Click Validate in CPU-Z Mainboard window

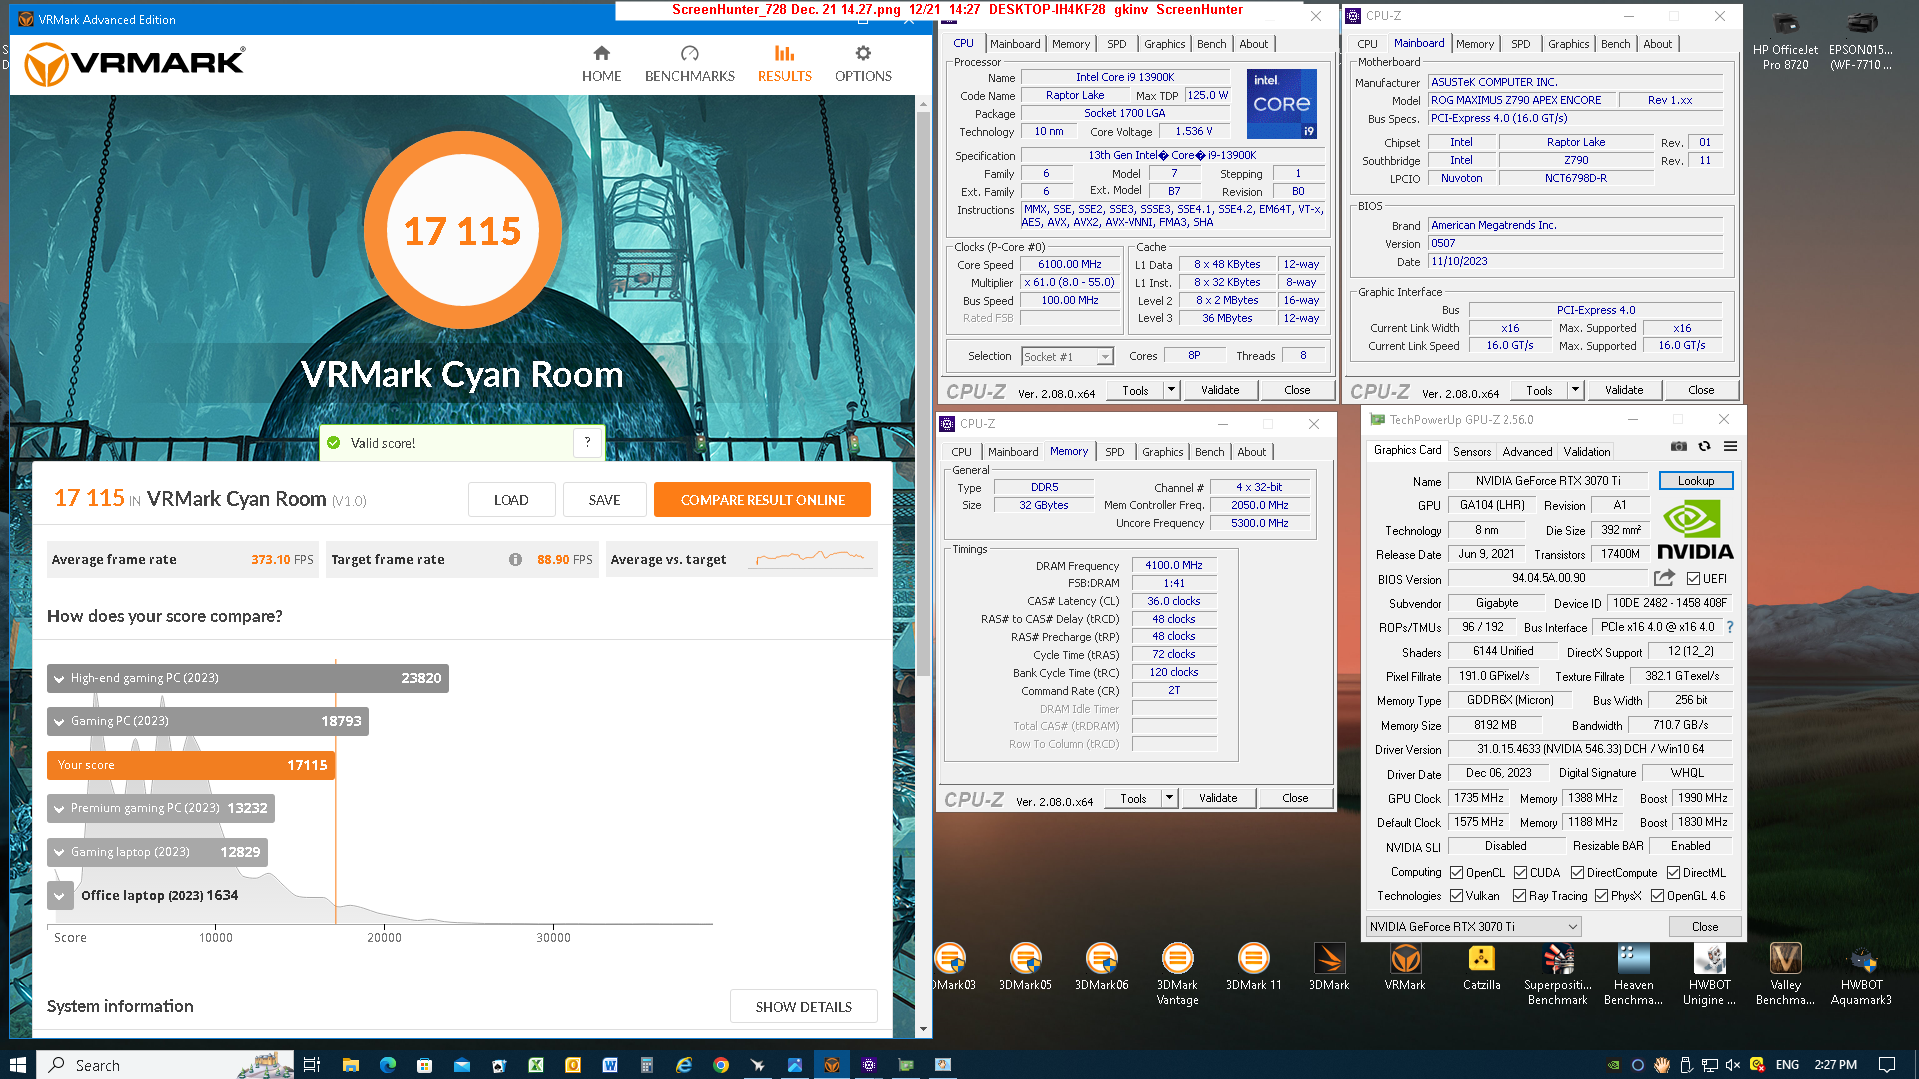[x=1623, y=390]
